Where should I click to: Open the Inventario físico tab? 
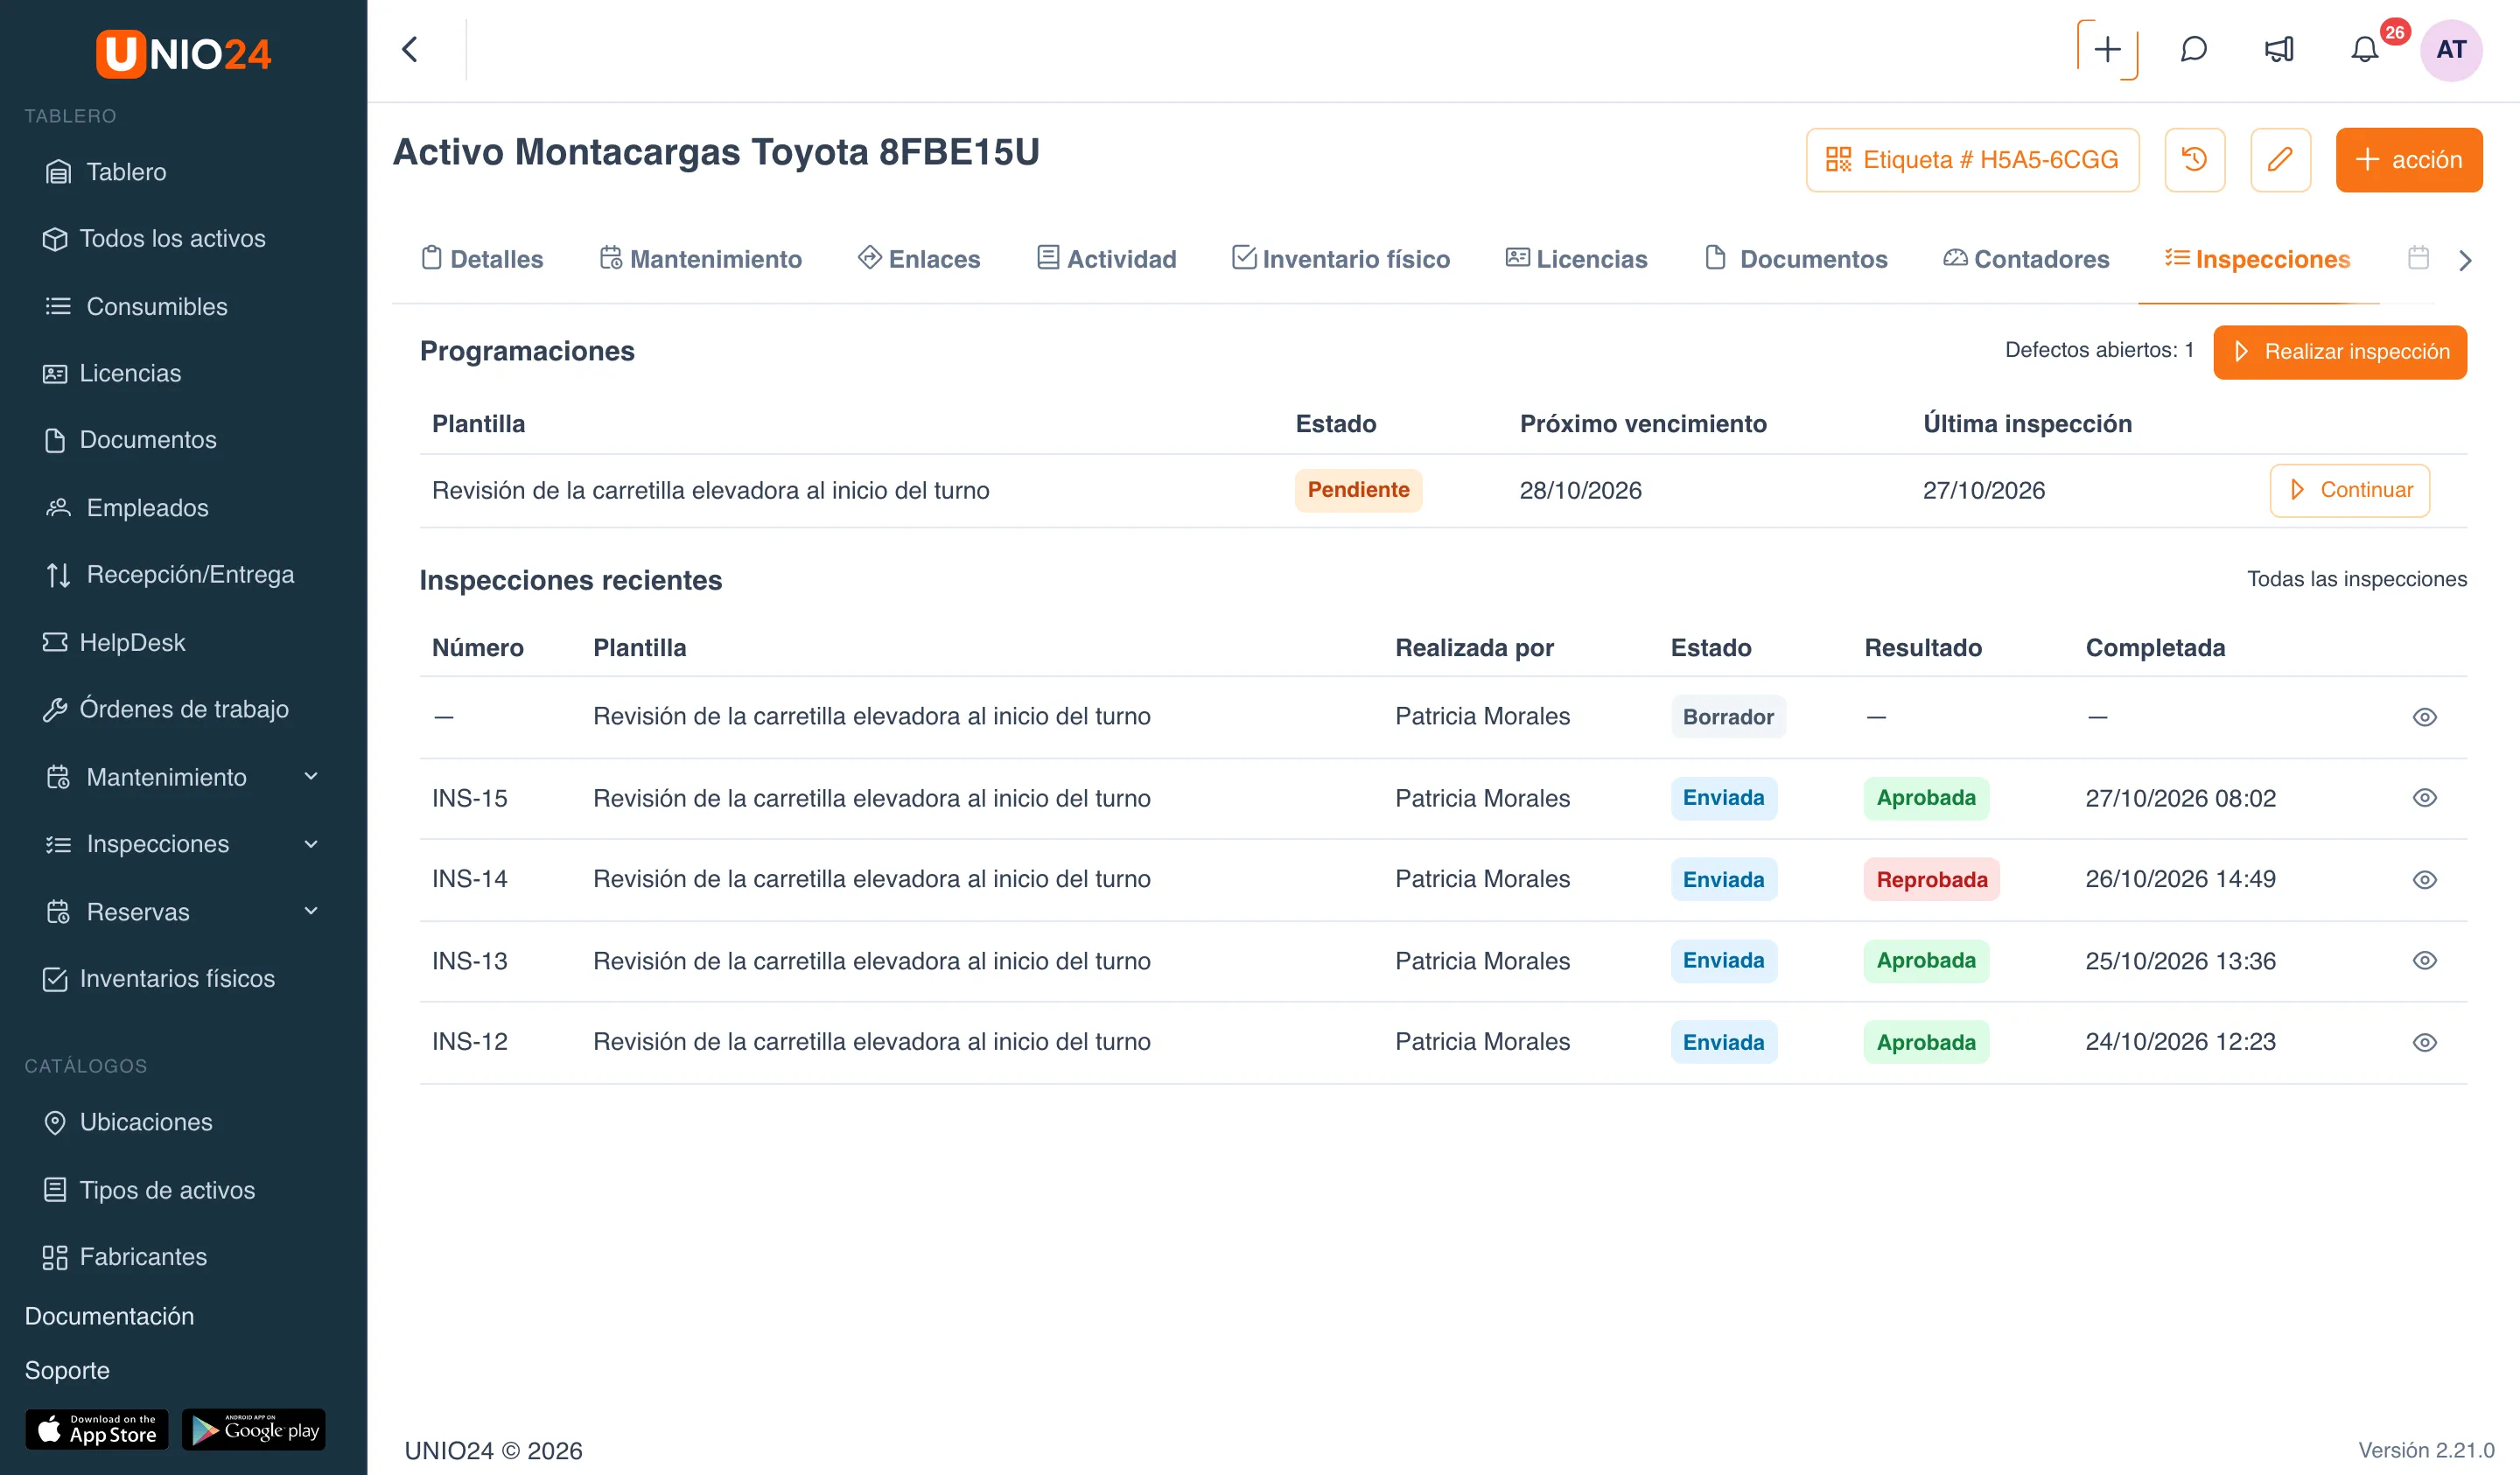tap(1340, 259)
